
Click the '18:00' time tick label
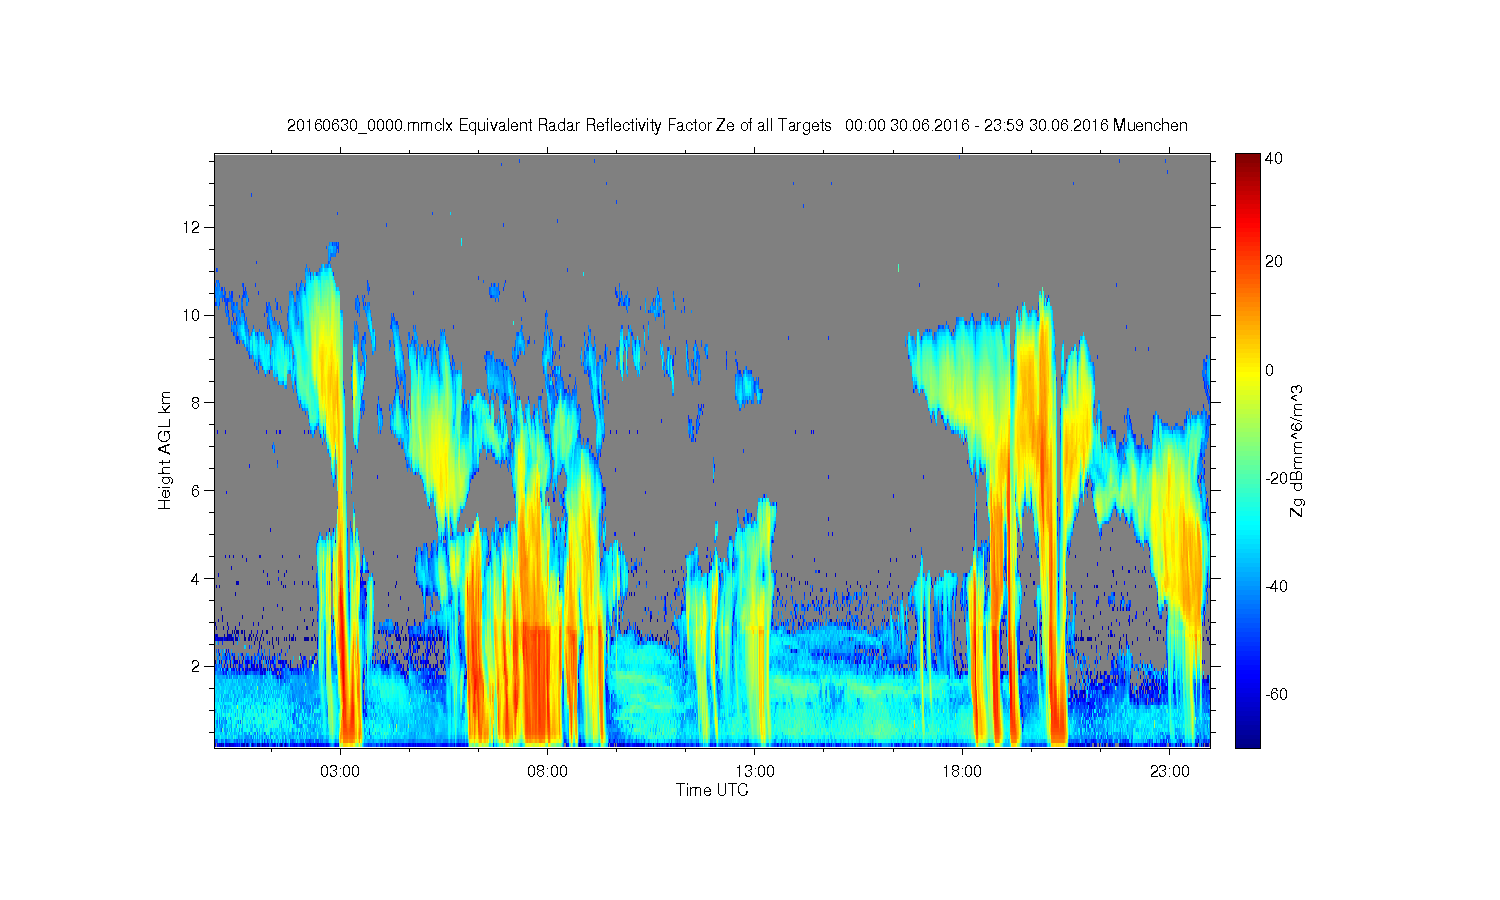pos(962,772)
